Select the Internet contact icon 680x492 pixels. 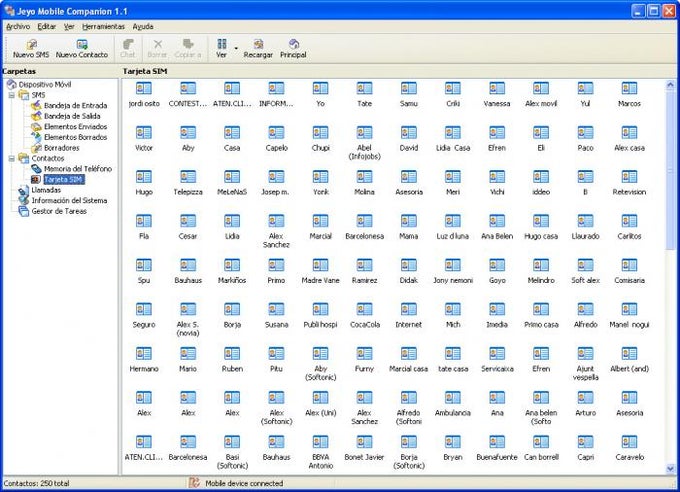pos(409,310)
